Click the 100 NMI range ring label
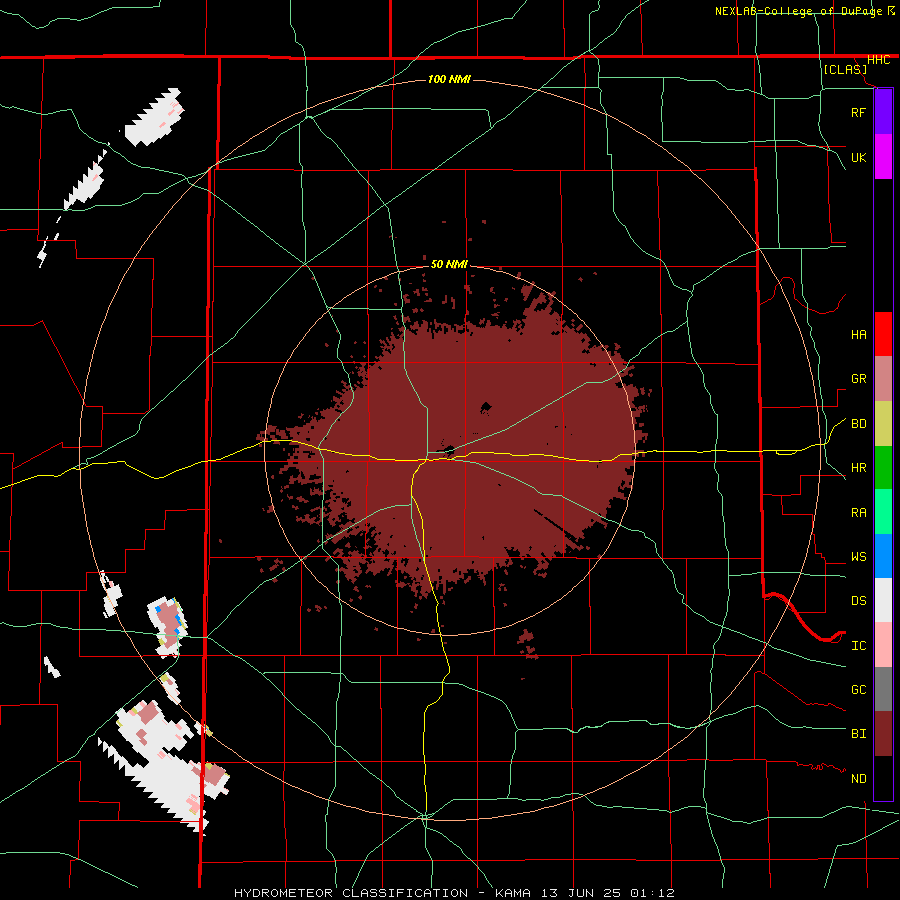The width and height of the screenshot is (900, 900). pyautogui.click(x=449, y=79)
